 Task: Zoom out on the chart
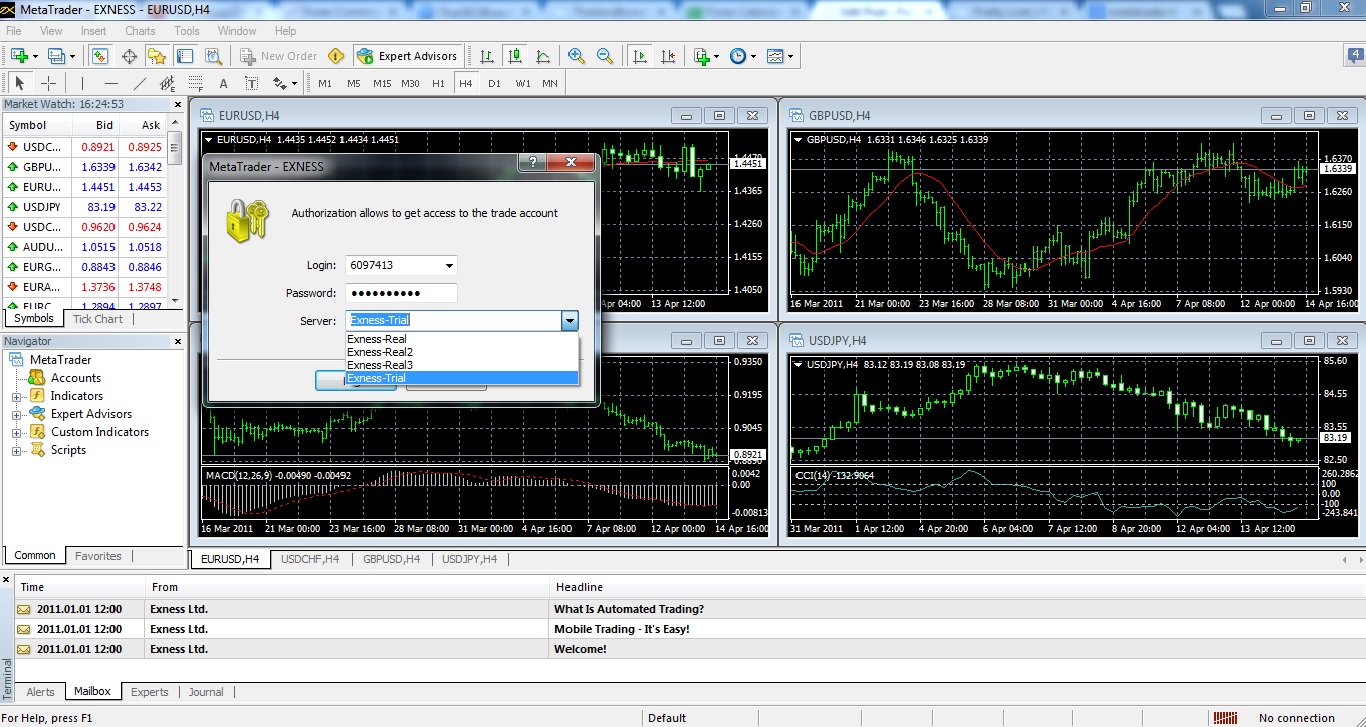pyautogui.click(x=604, y=56)
